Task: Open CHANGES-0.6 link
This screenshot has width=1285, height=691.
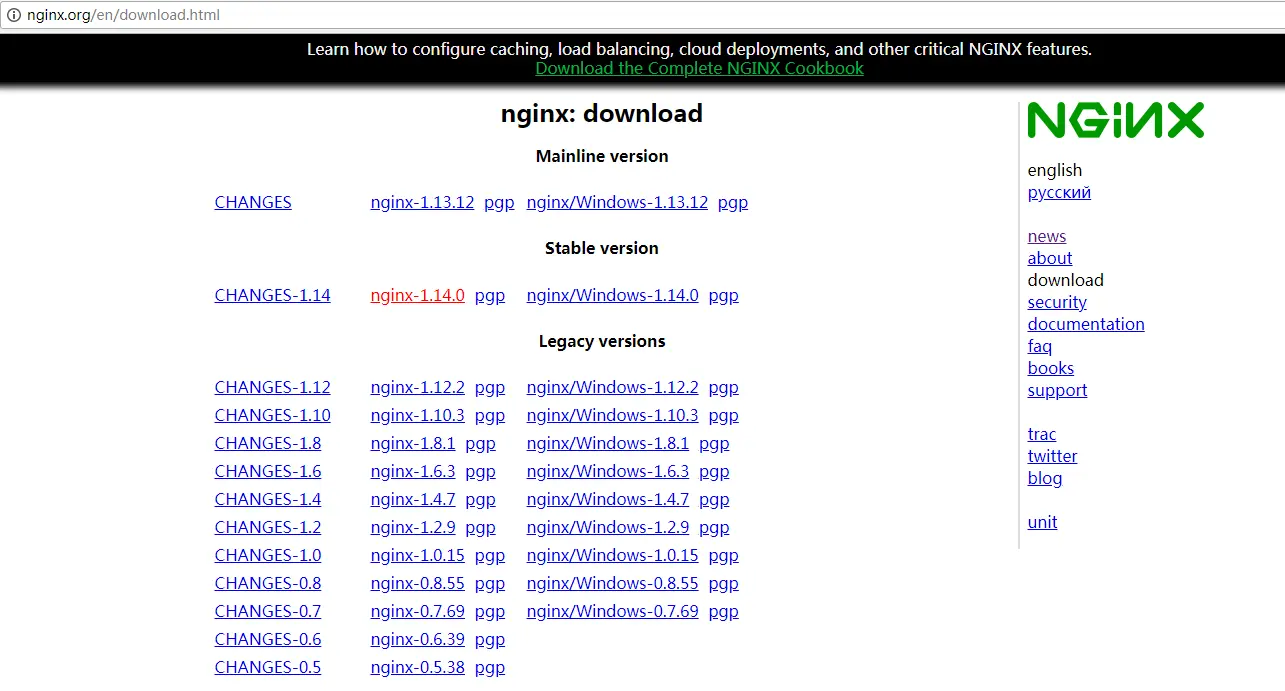Action: [x=267, y=639]
